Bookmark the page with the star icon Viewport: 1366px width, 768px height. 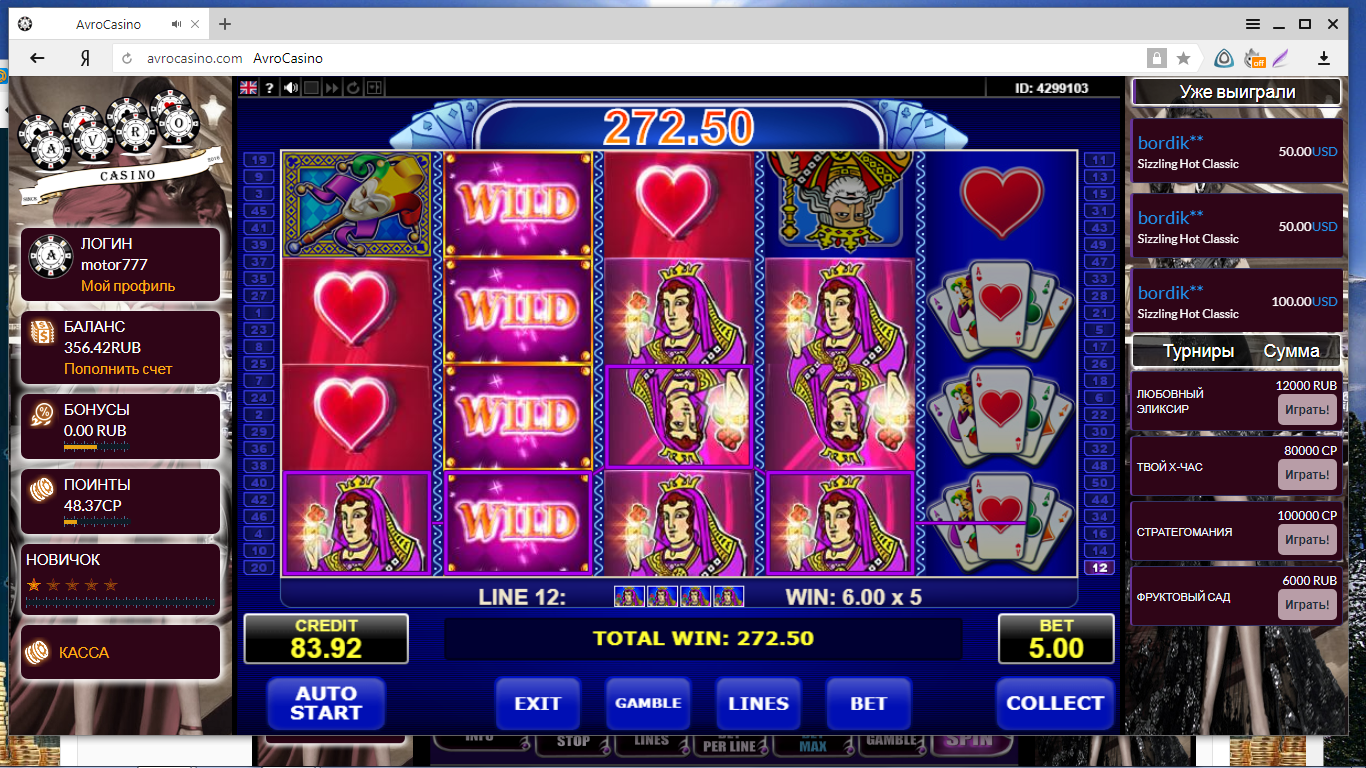tap(1184, 58)
